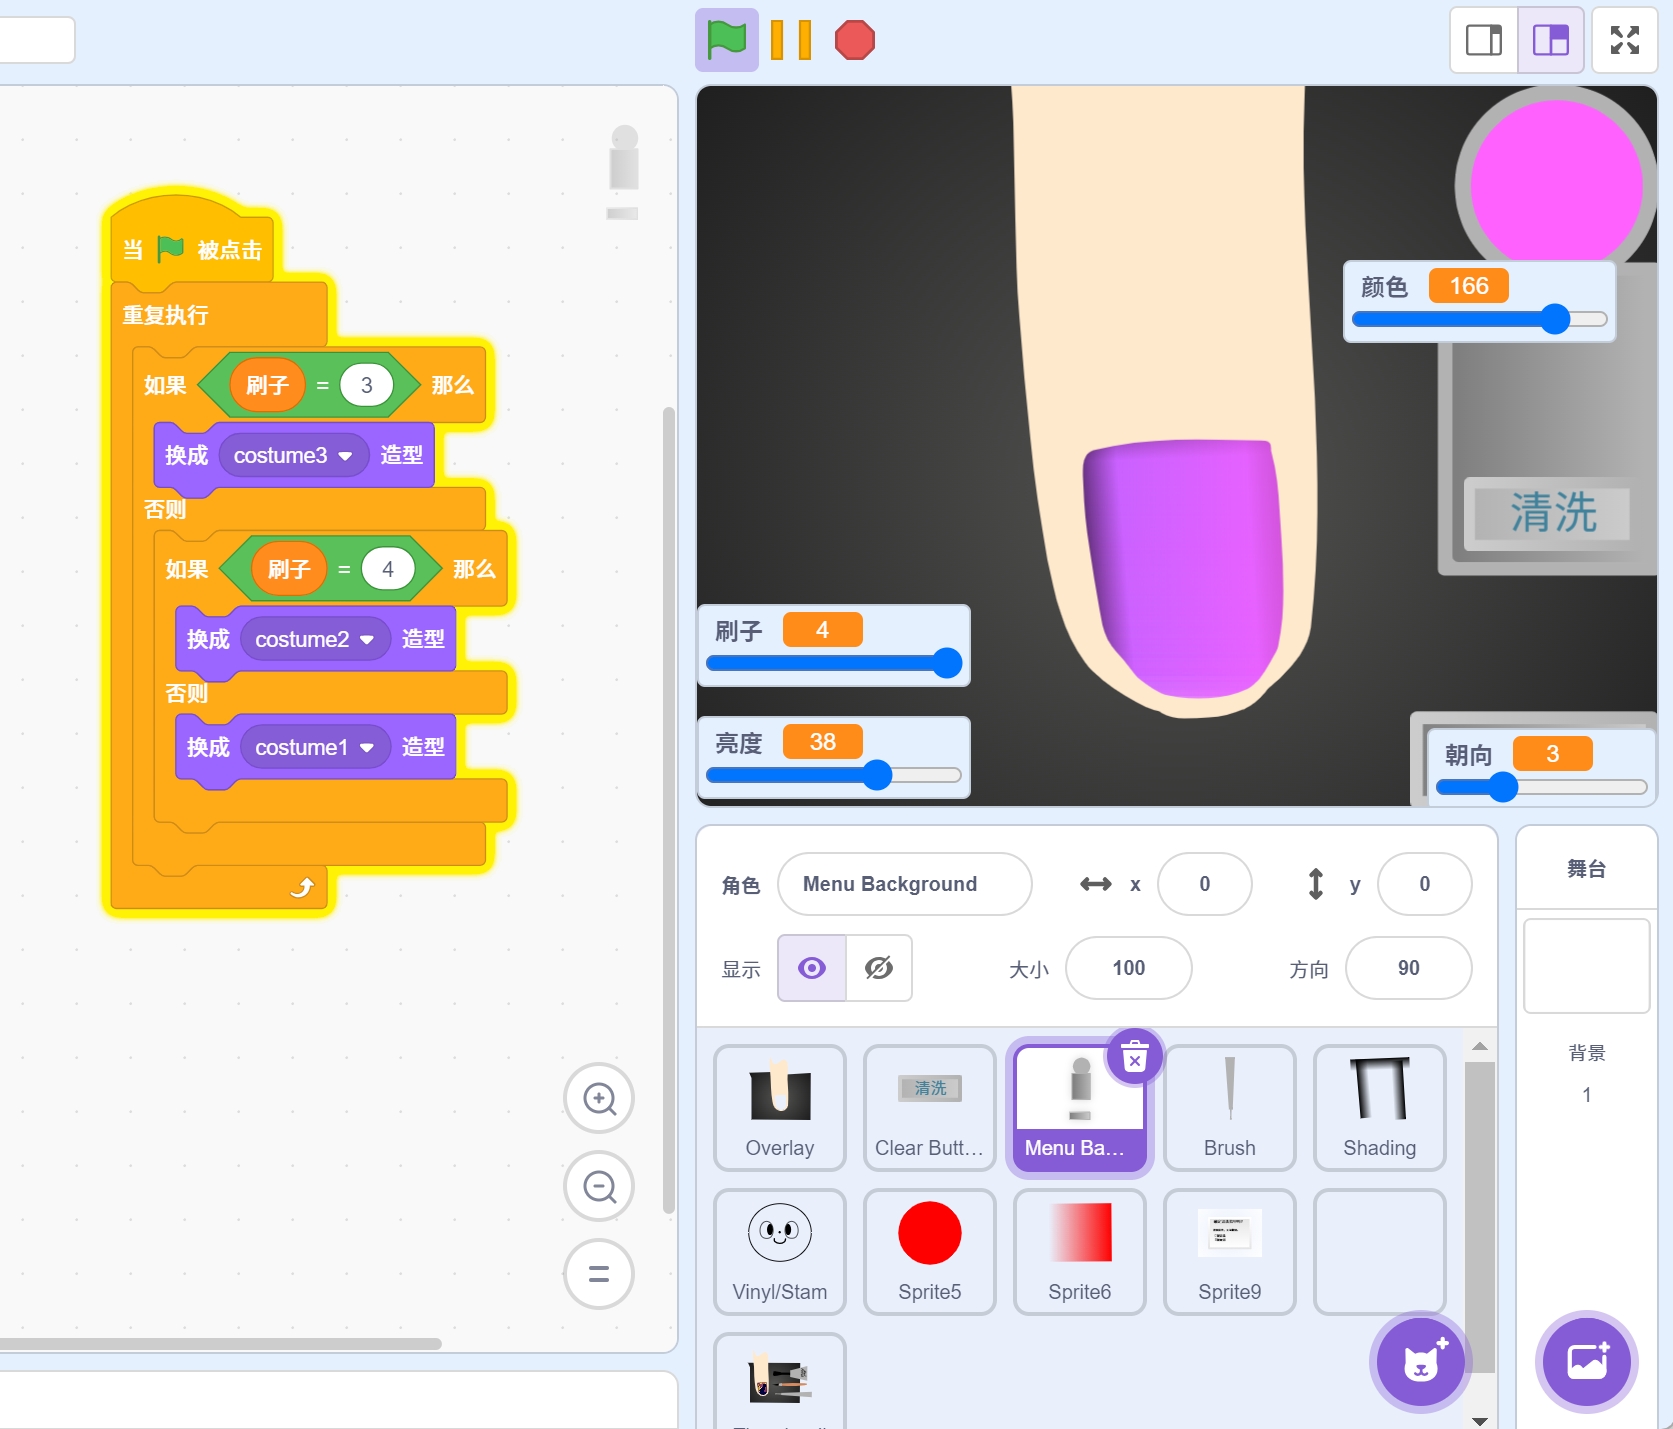Image resolution: width=1673 pixels, height=1429 pixels.
Task: Open the choose a sprite cat button
Action: (x=1420, y=1361)
